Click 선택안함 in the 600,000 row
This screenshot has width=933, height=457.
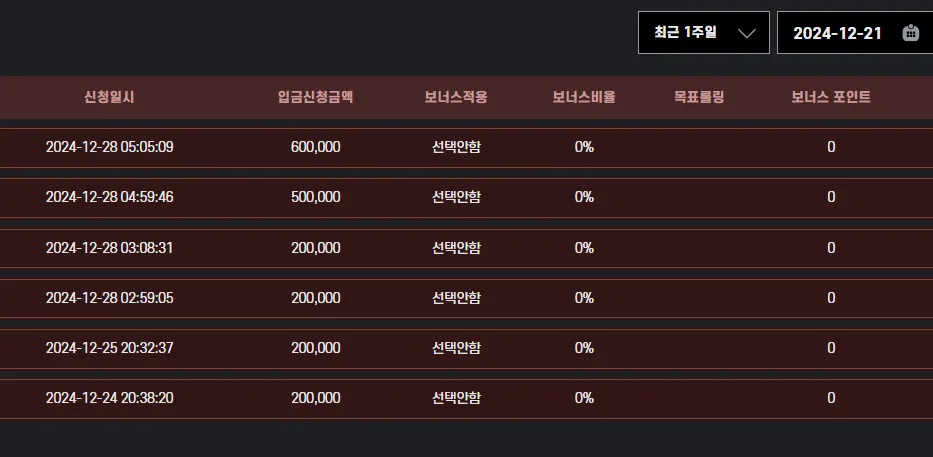[456, 147]
